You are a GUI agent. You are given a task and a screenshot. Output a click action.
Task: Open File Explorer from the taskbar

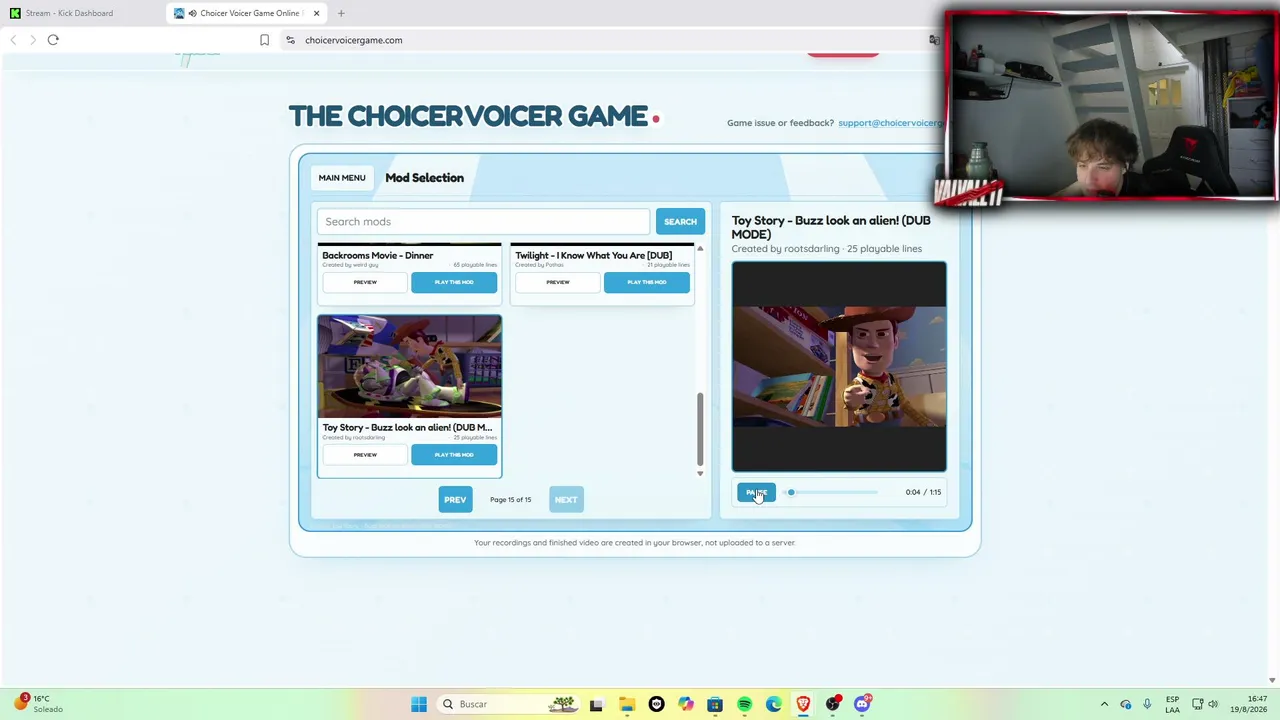626,704
